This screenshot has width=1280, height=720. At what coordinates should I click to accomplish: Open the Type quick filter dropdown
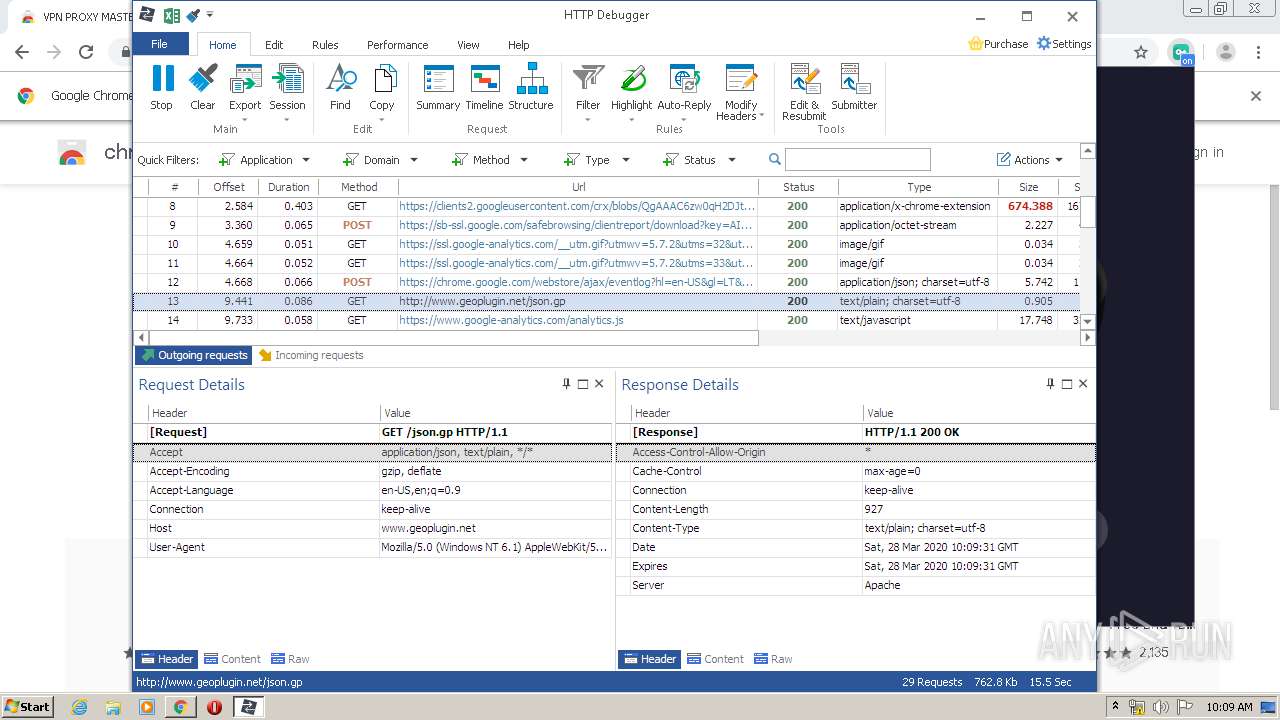597,160
